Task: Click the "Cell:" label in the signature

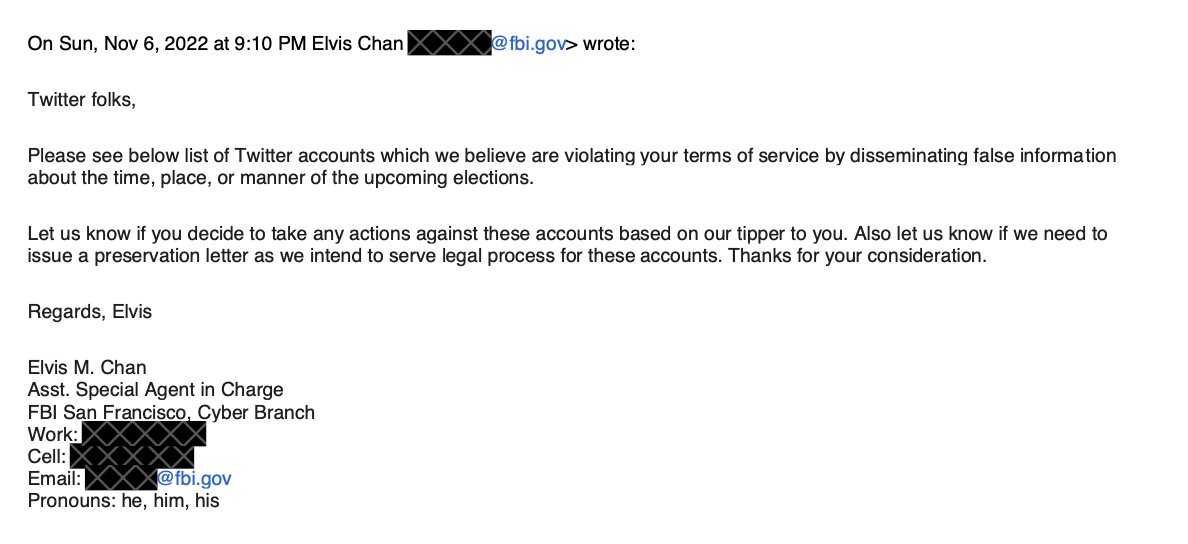Action: pos(48,457)
